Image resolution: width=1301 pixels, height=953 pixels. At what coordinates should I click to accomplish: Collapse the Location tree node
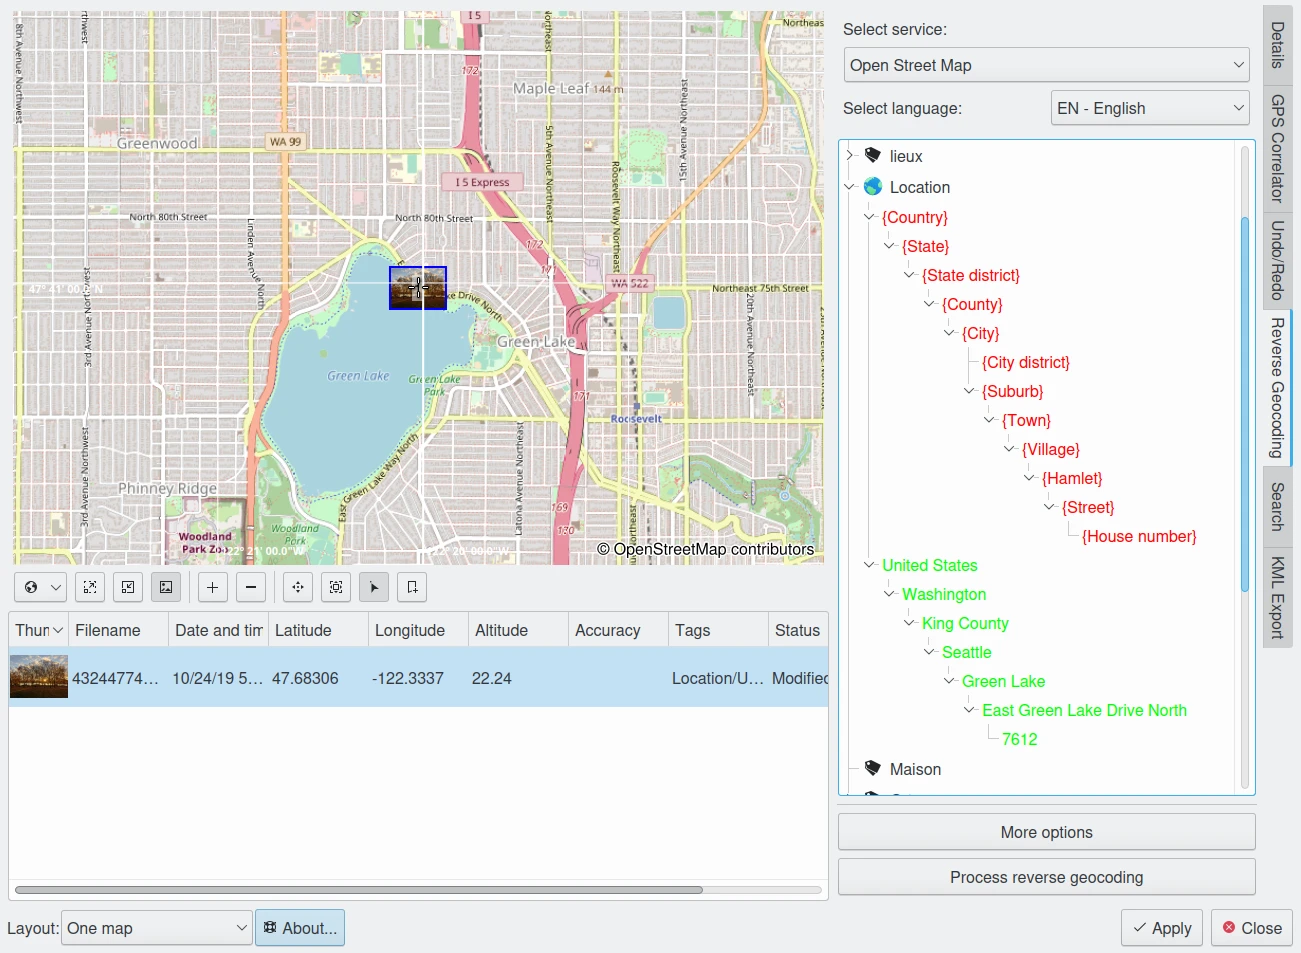850,187
